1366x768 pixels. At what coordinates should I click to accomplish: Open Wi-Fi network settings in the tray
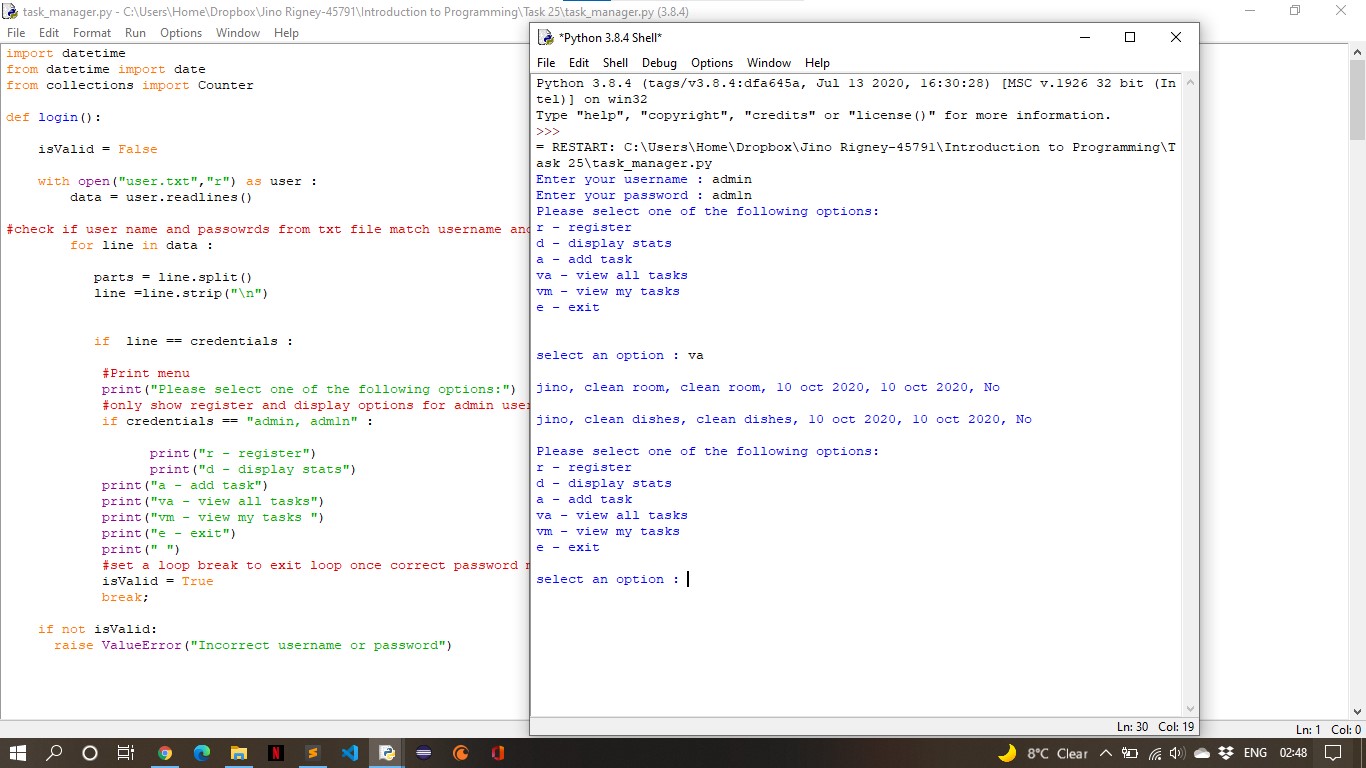coord(1155,753)
